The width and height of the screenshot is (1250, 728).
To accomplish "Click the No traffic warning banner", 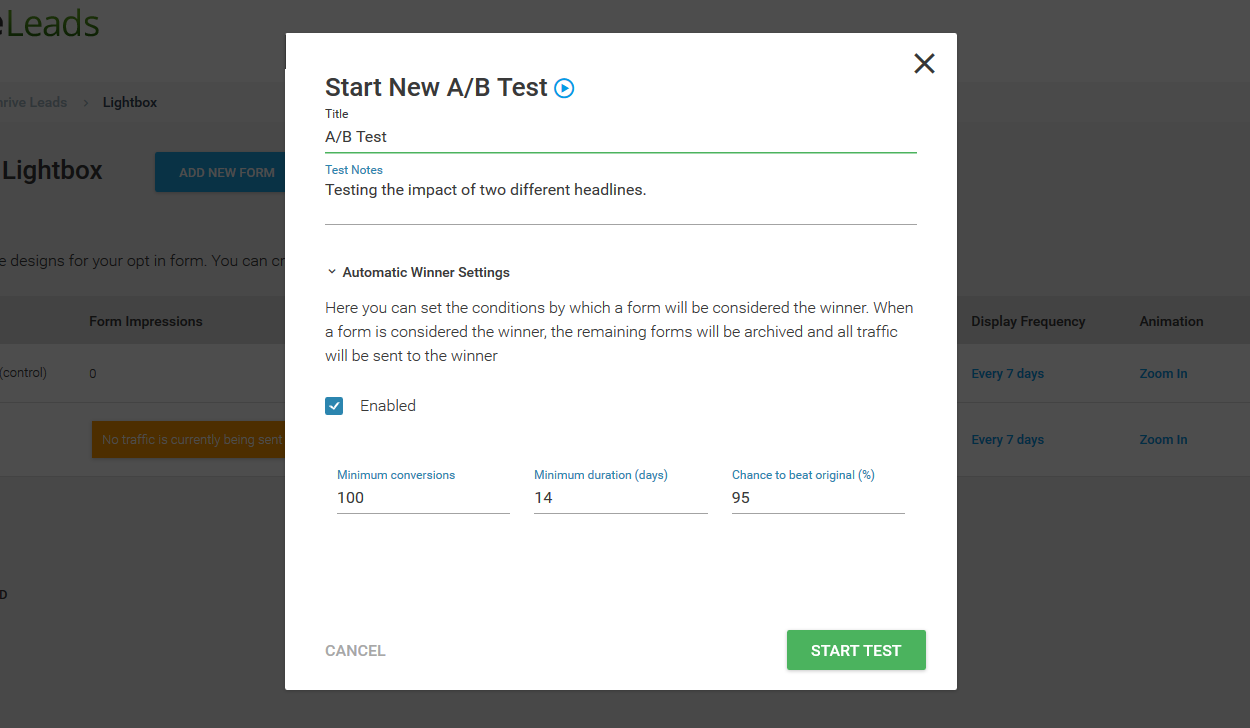I will click(x=189, y=440).
